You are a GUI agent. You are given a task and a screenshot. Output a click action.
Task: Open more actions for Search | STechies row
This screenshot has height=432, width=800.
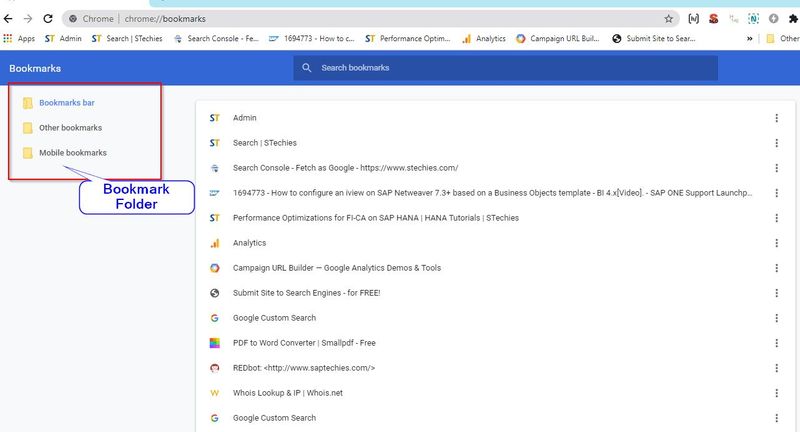(776, 143)
